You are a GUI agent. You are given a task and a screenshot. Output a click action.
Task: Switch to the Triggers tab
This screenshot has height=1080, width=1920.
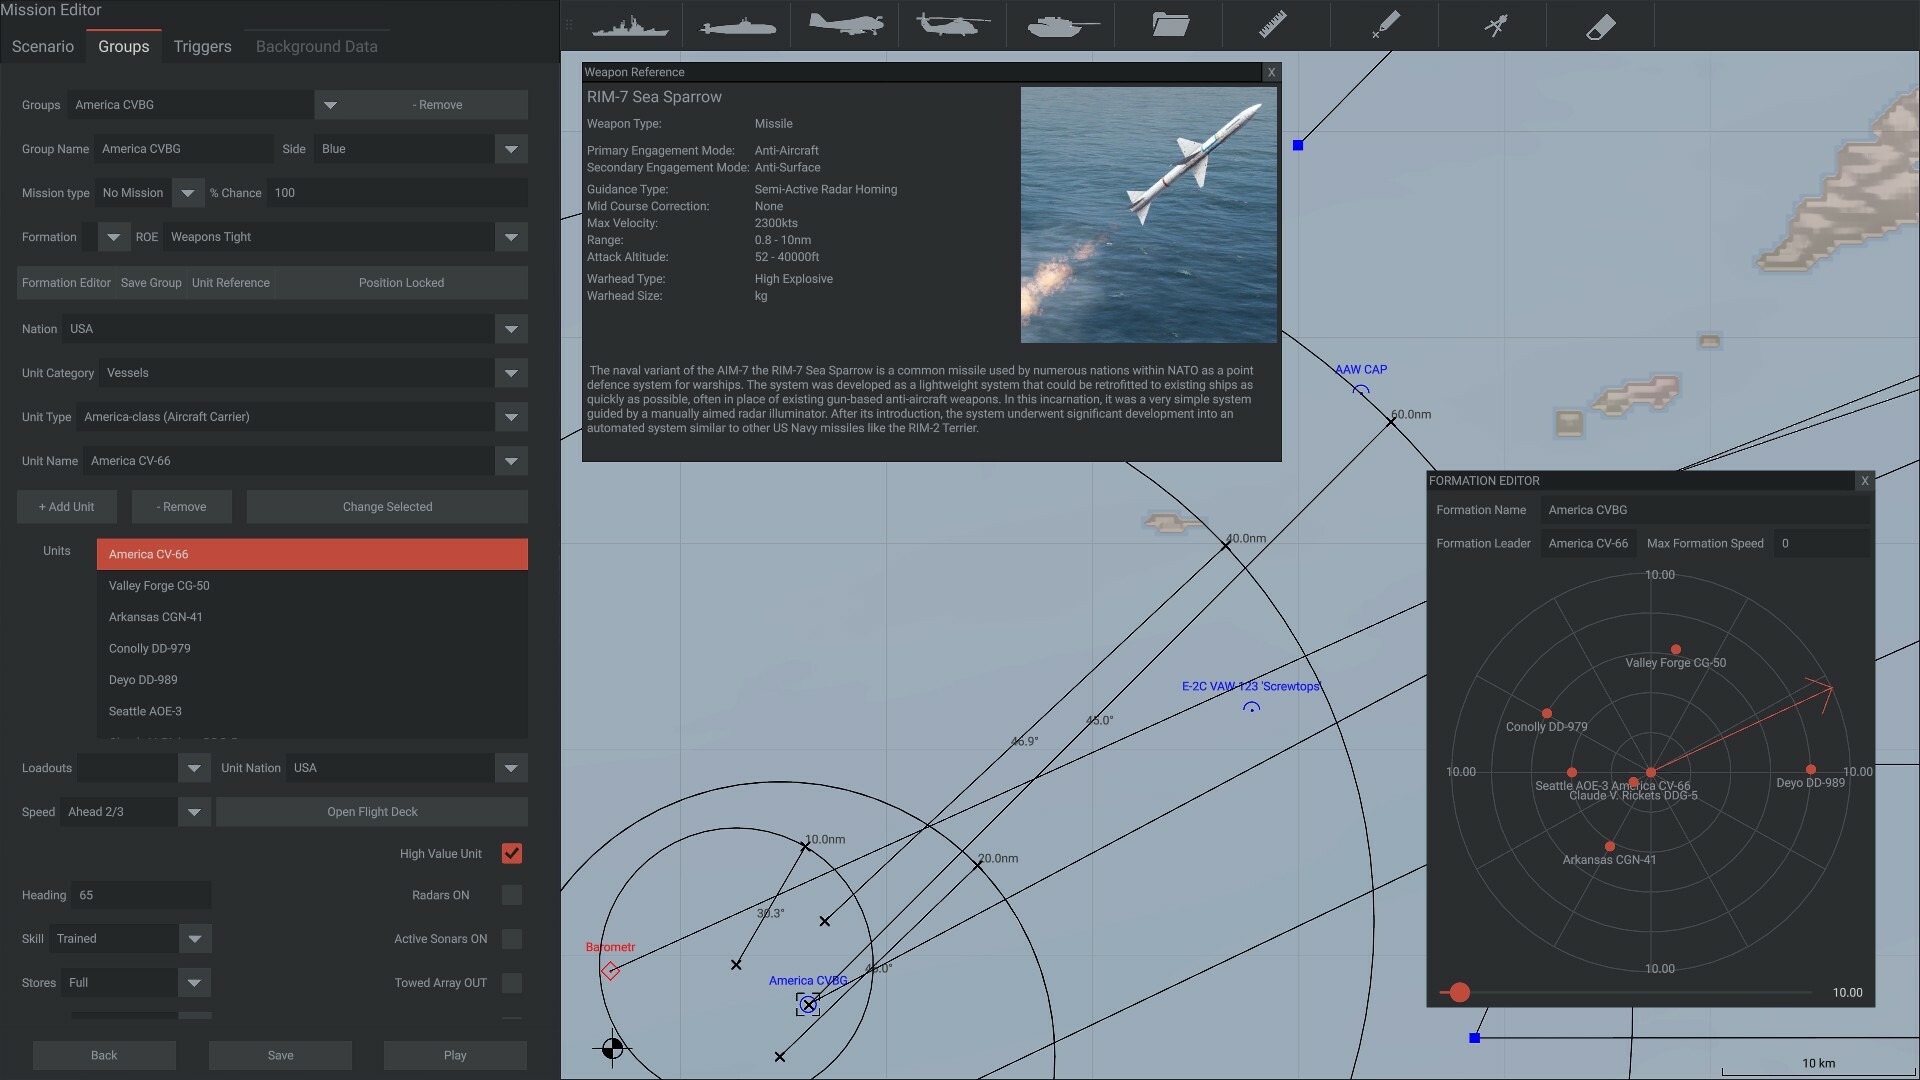(202, 46)
